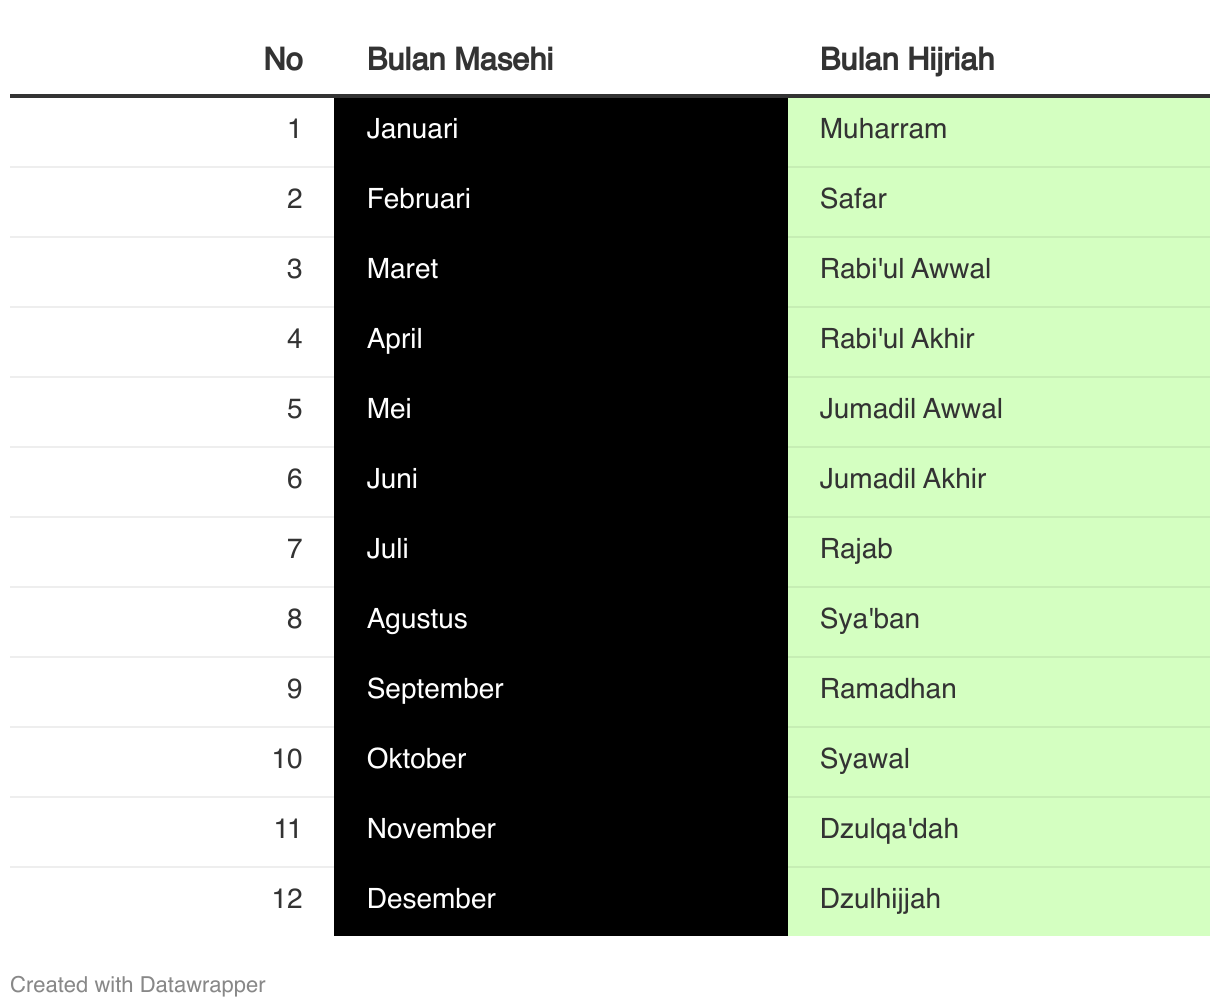The width and height of the screenshot is (1220, 1008).
Task: Select the Rabi'ul Awwal cell
Action: click(x=905, y=269)
